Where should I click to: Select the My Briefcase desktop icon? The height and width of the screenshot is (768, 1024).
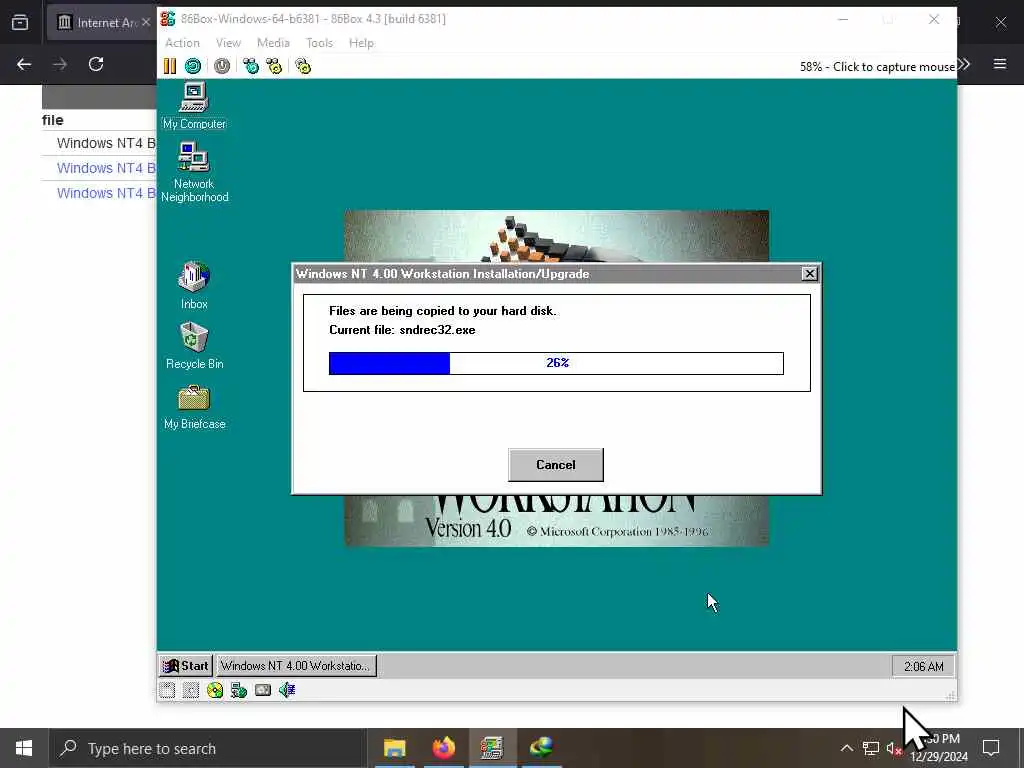coord(194,407)
